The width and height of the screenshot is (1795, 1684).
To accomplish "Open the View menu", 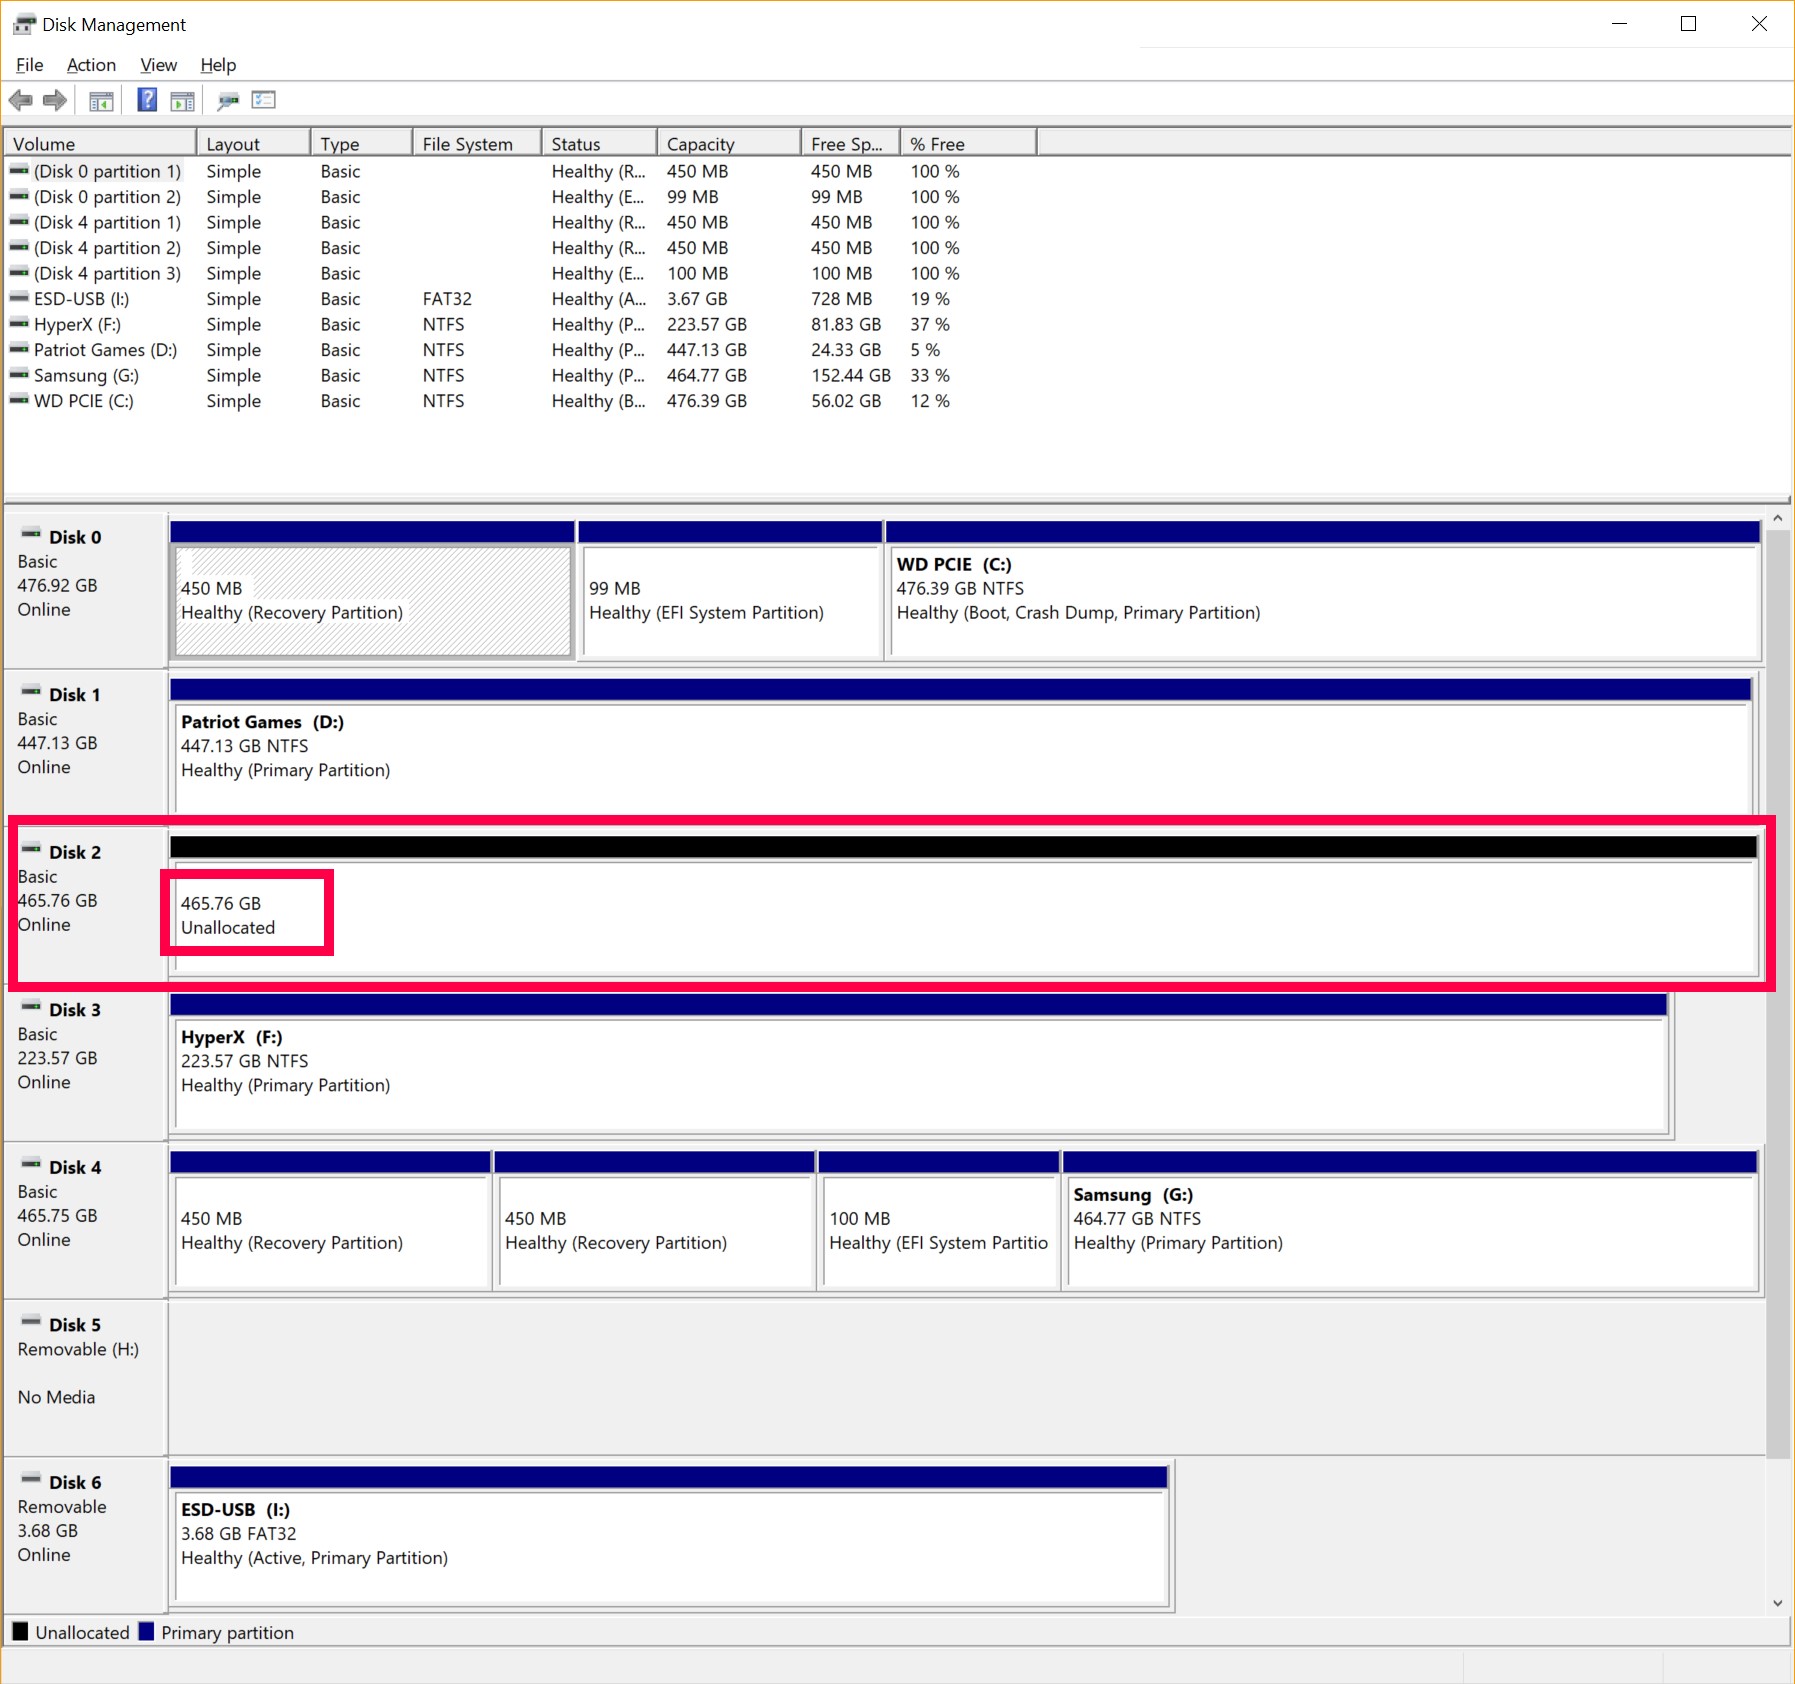I will [x=158, y=65].
